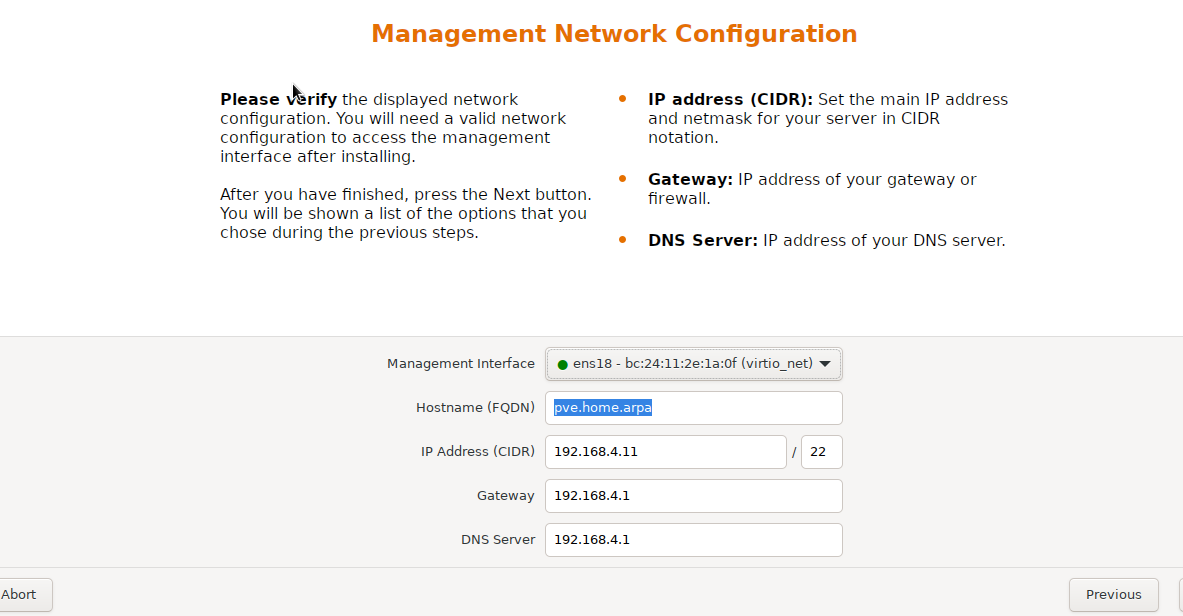The image size is (1183, 616).
Task: Select the CIDR netmask field showing 22
Action: tap(821, 452)
